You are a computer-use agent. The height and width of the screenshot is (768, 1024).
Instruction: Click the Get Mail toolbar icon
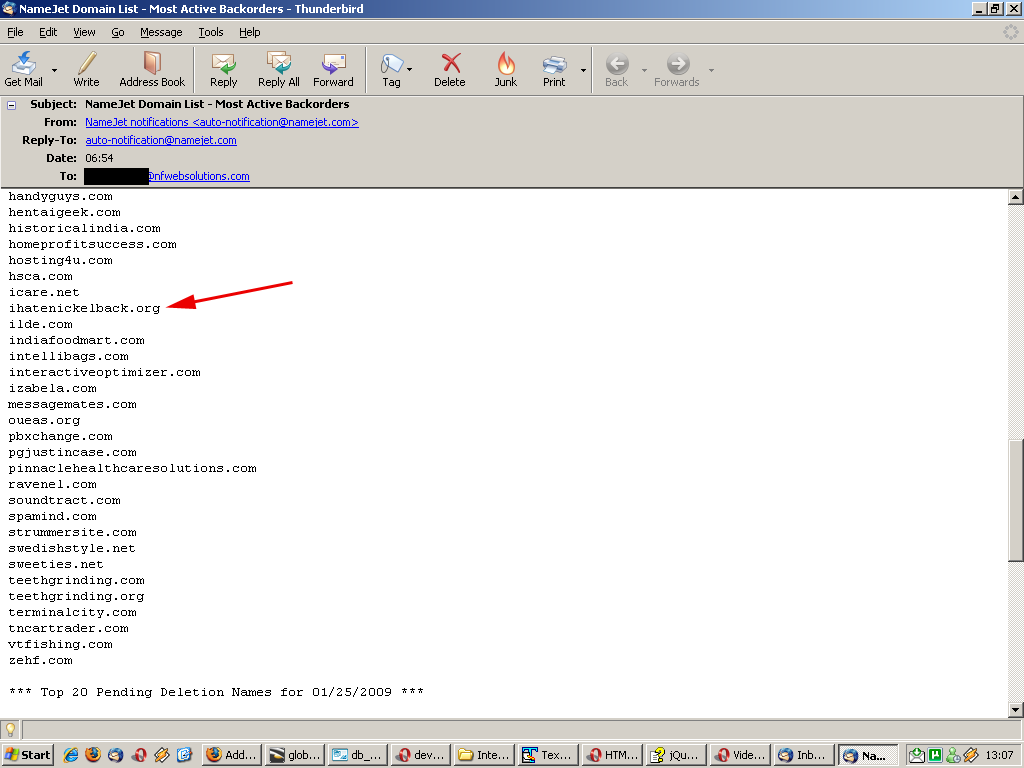pos(24,69)
